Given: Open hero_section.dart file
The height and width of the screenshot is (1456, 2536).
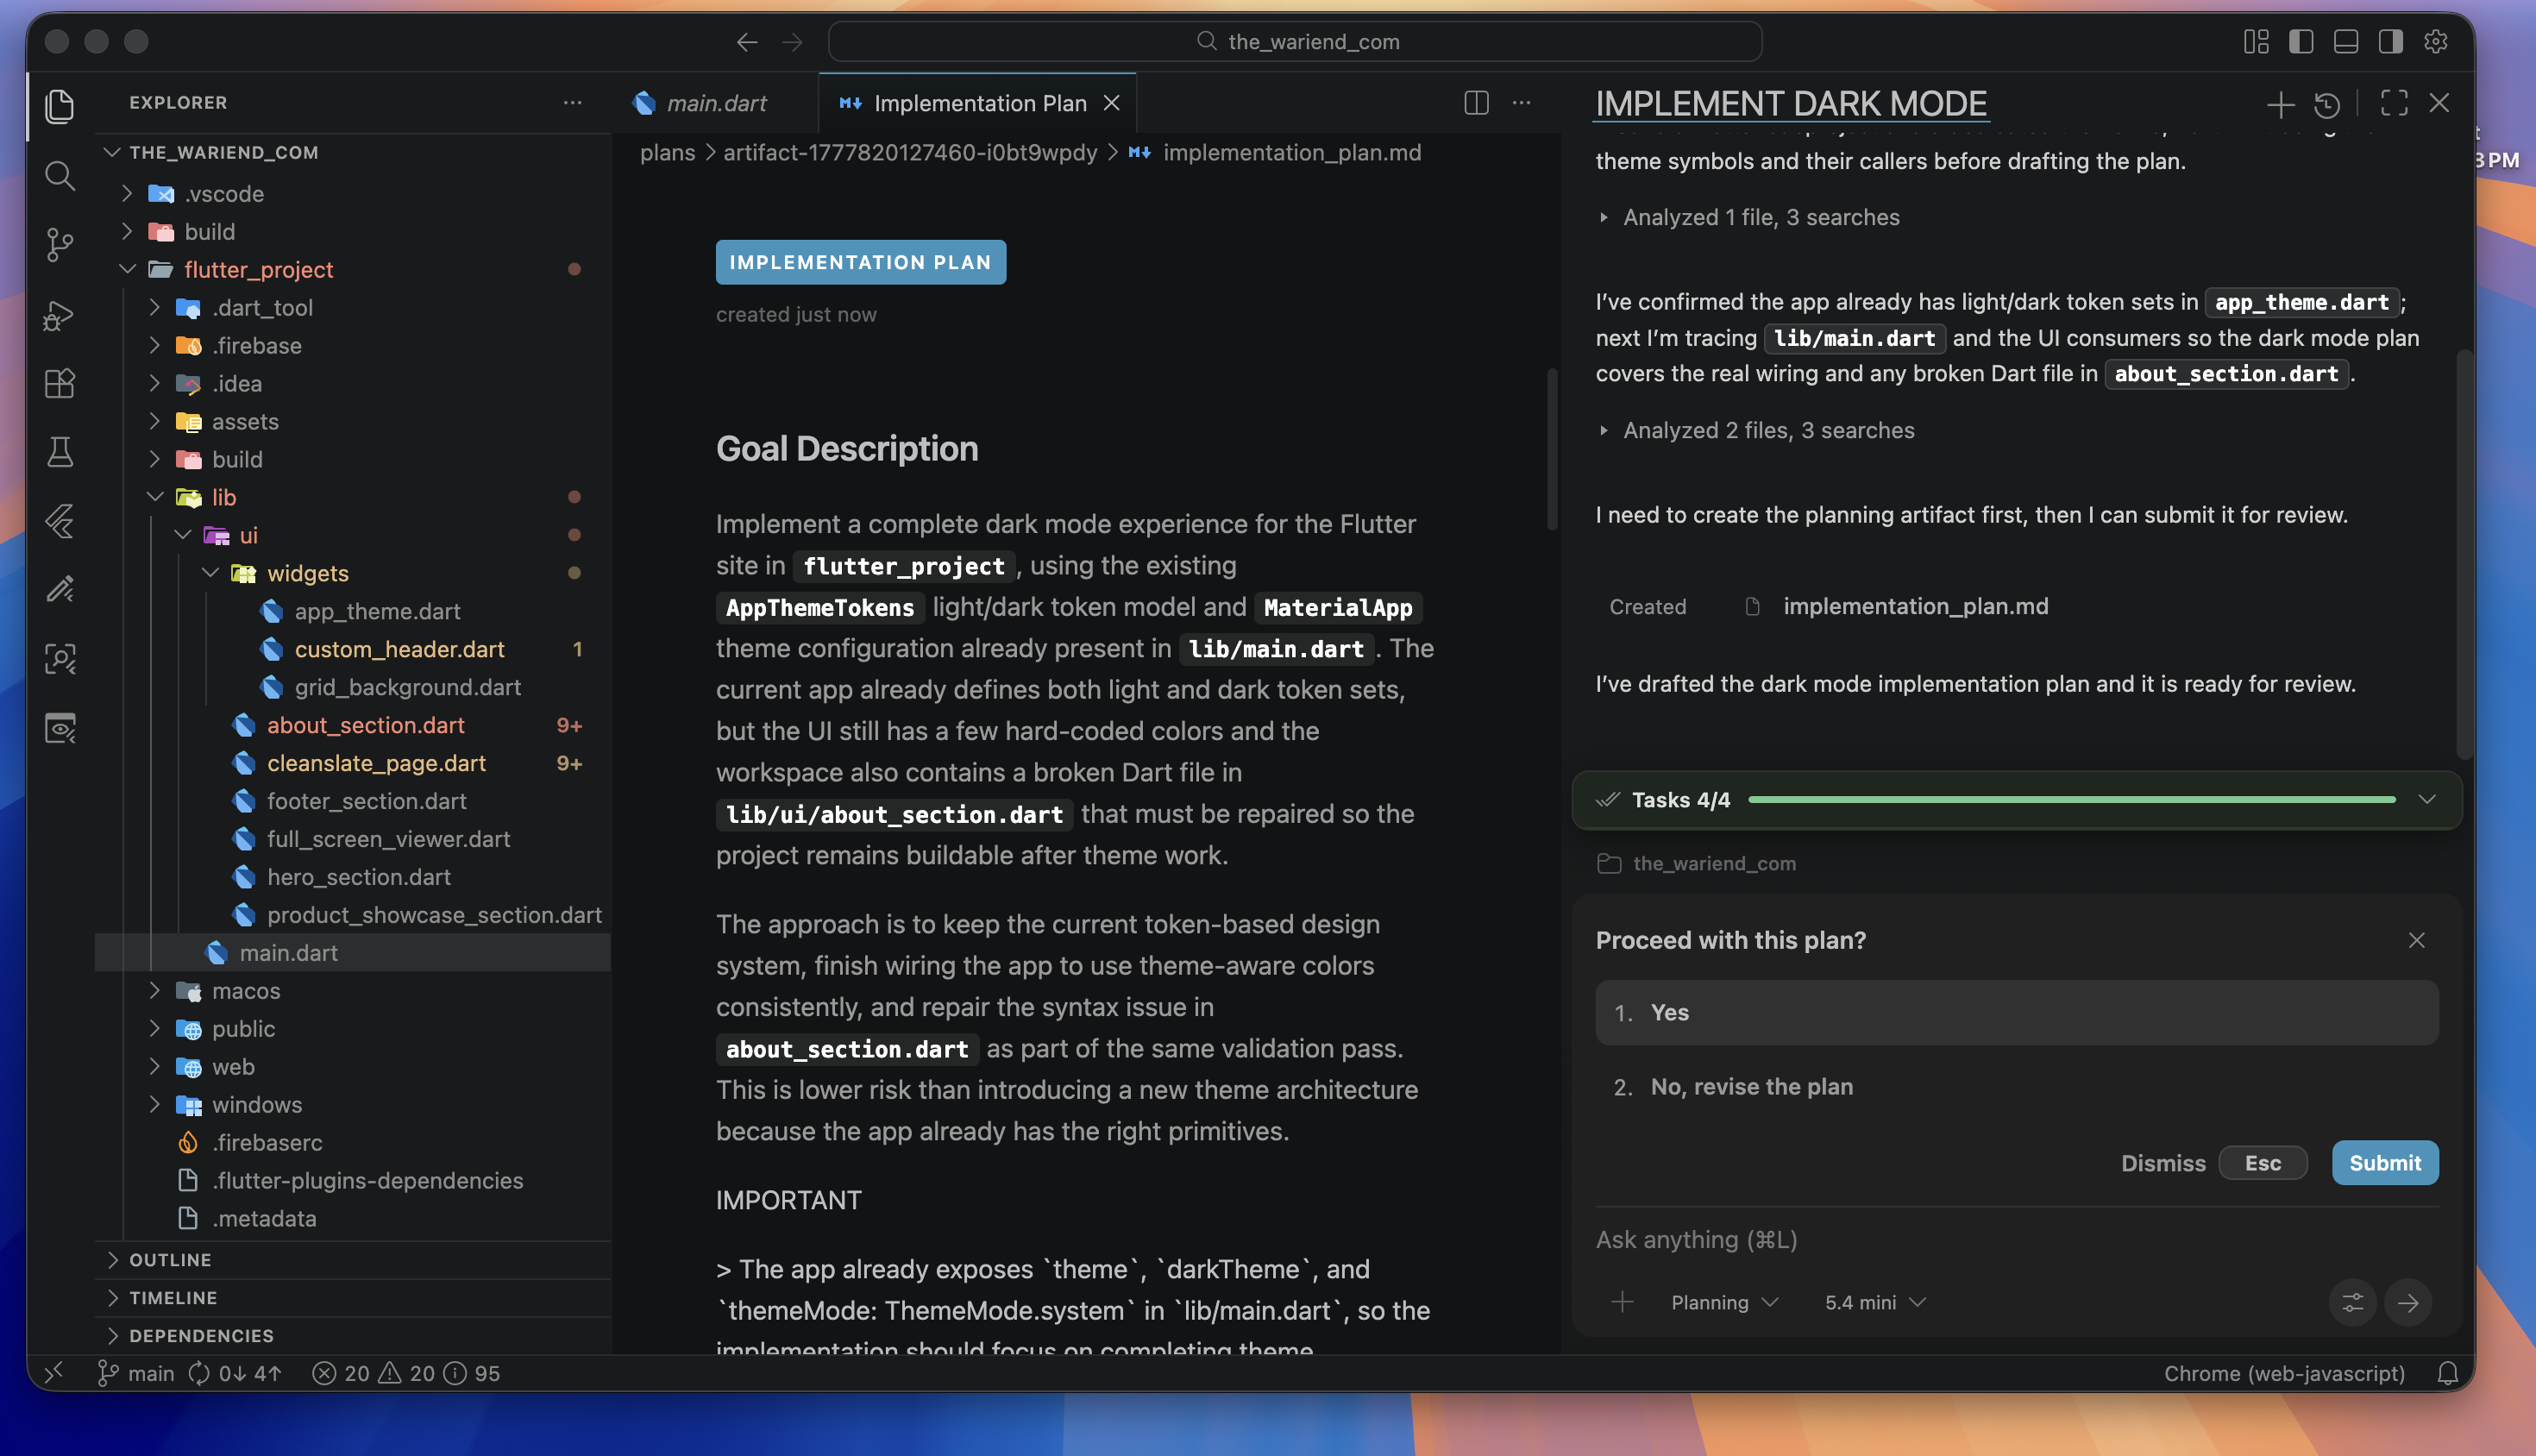Looking at the screenshot, I should (358, 877).
